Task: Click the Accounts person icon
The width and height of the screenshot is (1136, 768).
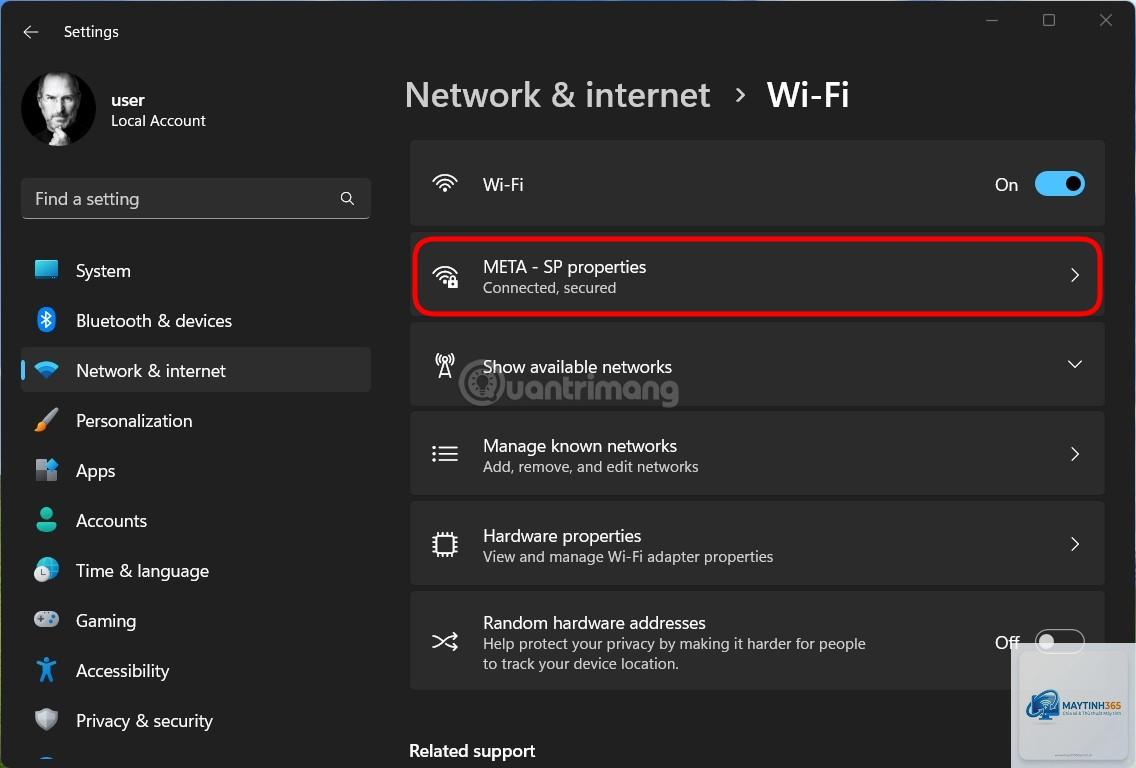Action: click(46, 519)
